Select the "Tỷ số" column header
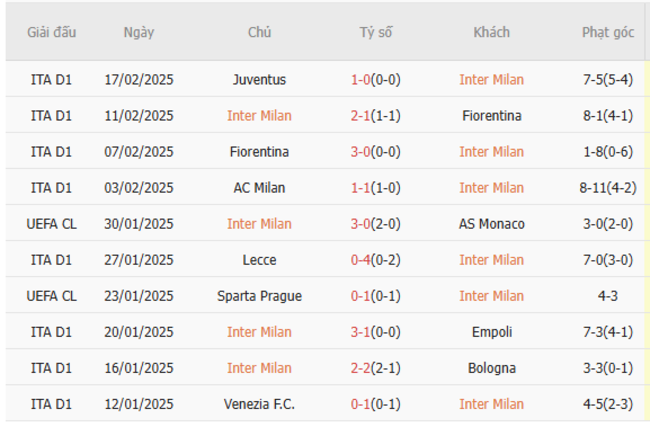The width and height of the screenshot is (650, 427). [x=376, y=32]
